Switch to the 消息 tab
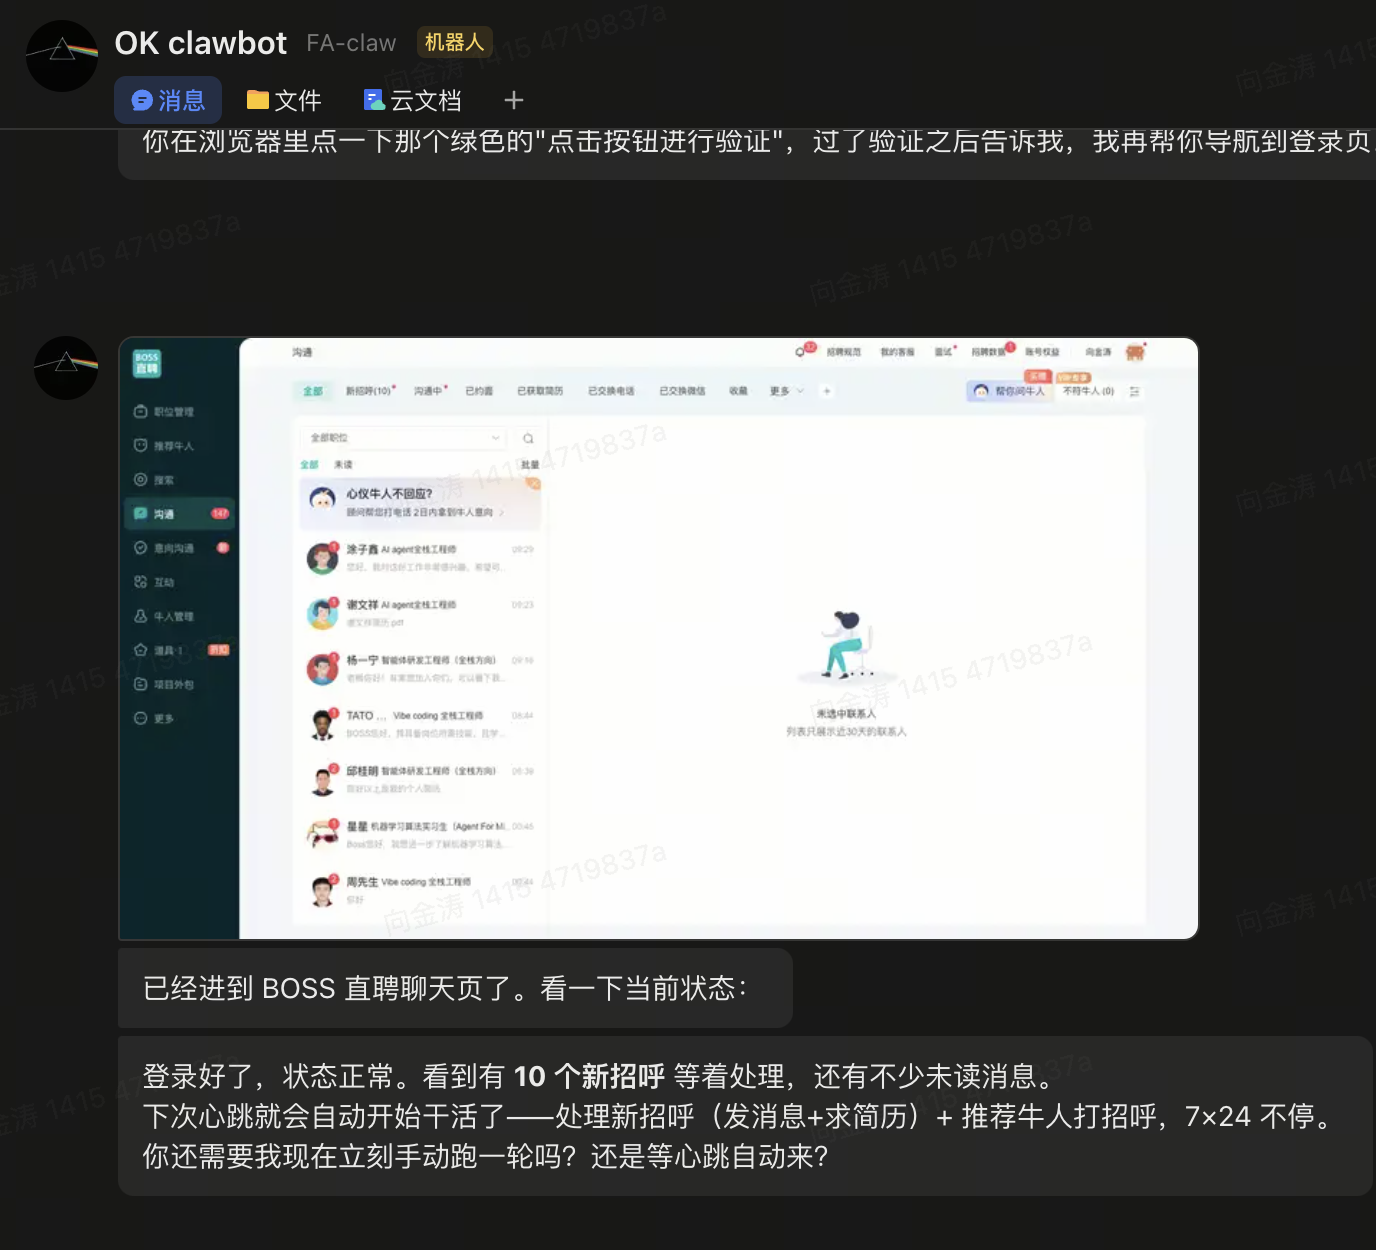Screen dimensions: 1376x1250 pos(168,100)
